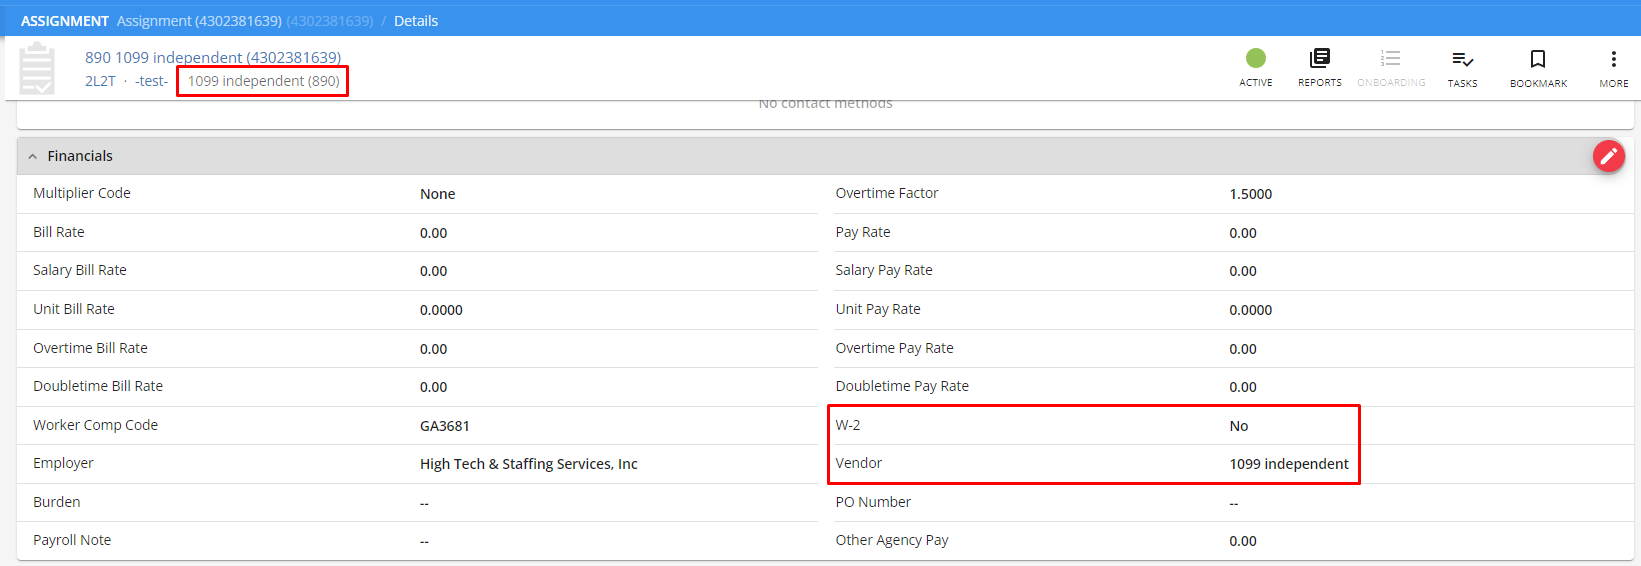The height and width of the screenshot is (566, 1641).
Task: Select the Employer value High Tech & Staffing Services, Inc
Action: [529, 464]
